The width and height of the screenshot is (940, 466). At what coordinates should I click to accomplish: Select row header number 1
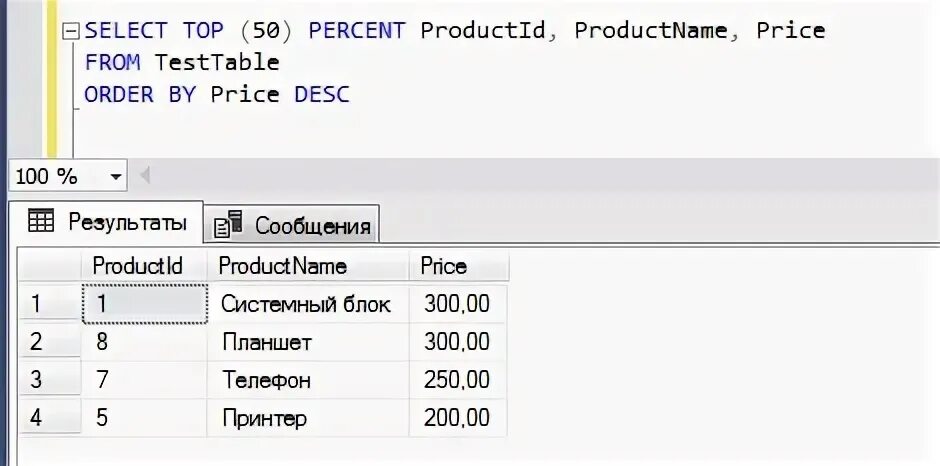click(38, 303)
